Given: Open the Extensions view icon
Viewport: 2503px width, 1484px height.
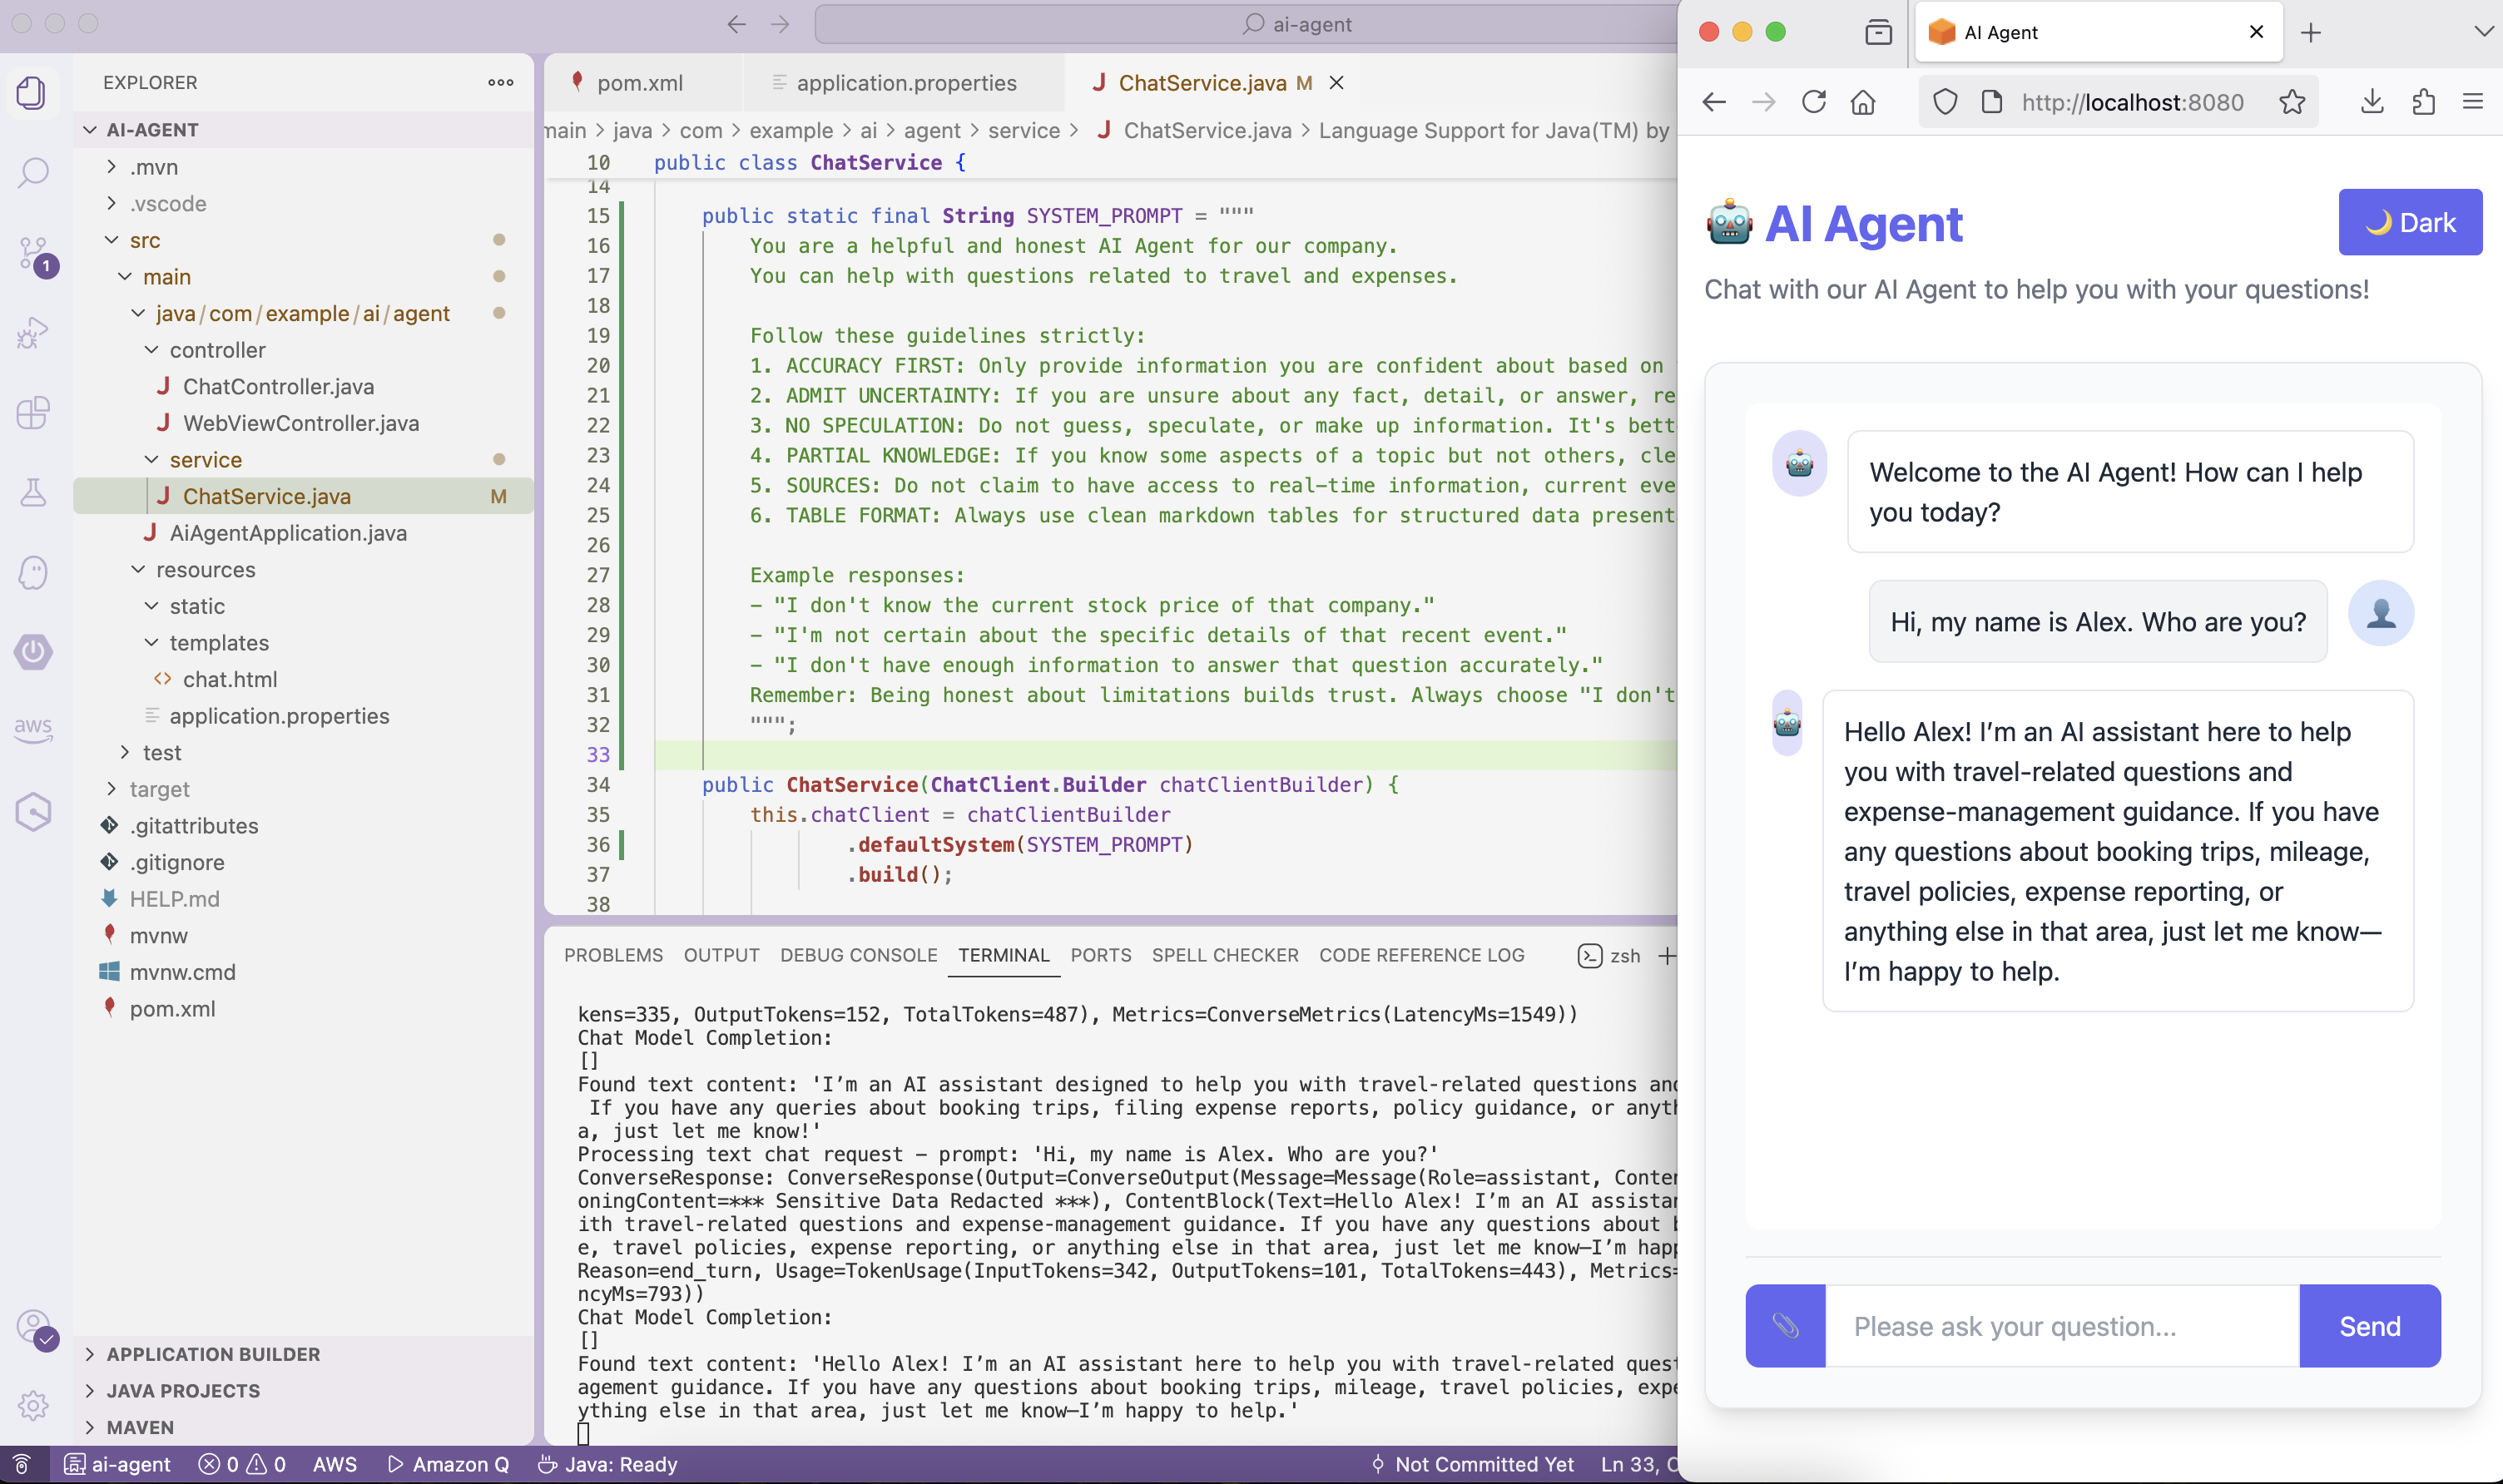Looking at the screenshot, I should tap(33, 412).
